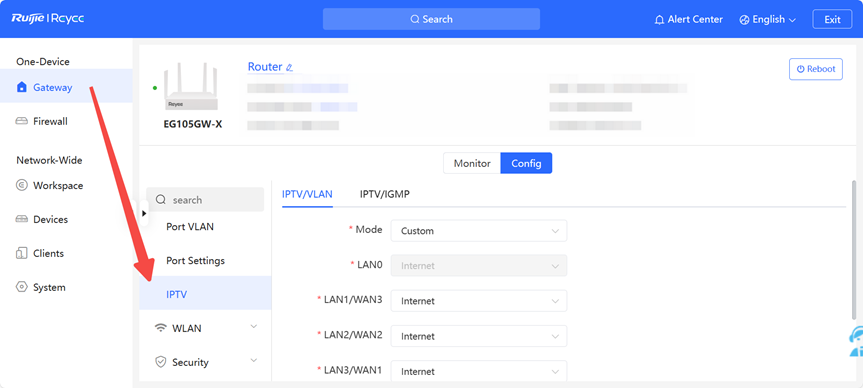
Task: Switch to the IPTV/IGMP tab
Action: click(x=385, y=194)
